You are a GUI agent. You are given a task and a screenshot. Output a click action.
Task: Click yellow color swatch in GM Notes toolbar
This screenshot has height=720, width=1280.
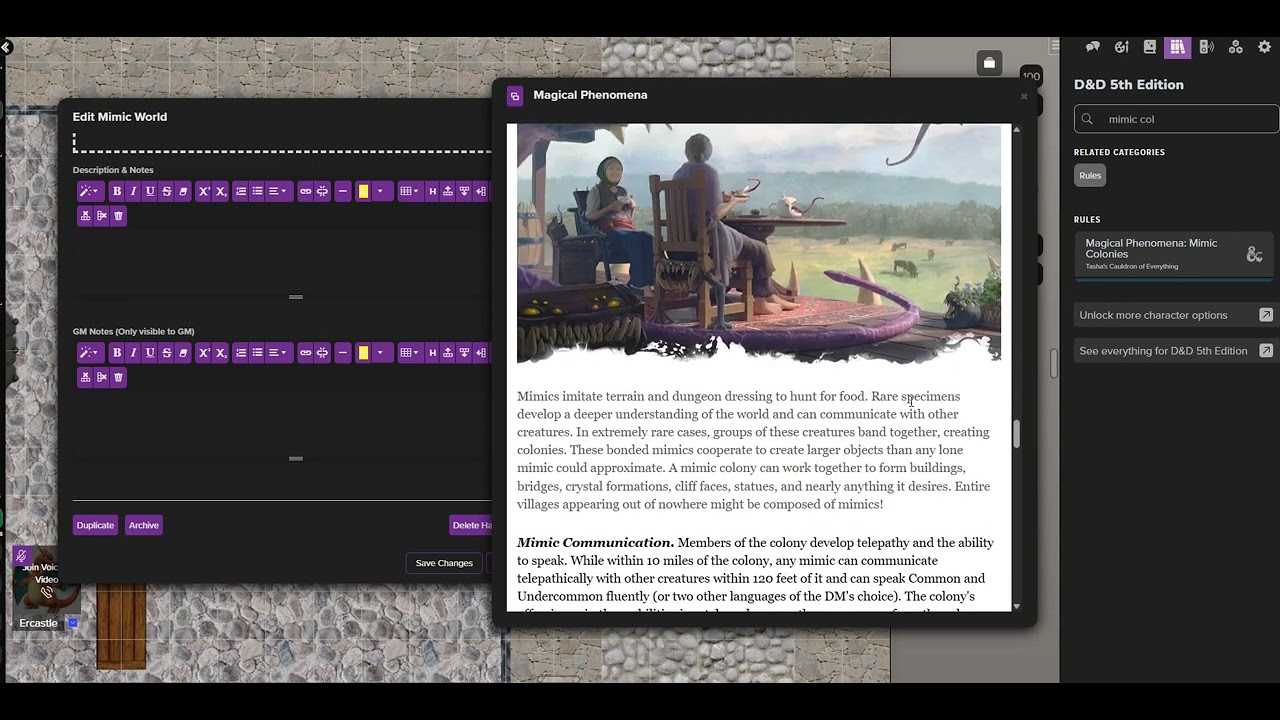tap(363, 353)
